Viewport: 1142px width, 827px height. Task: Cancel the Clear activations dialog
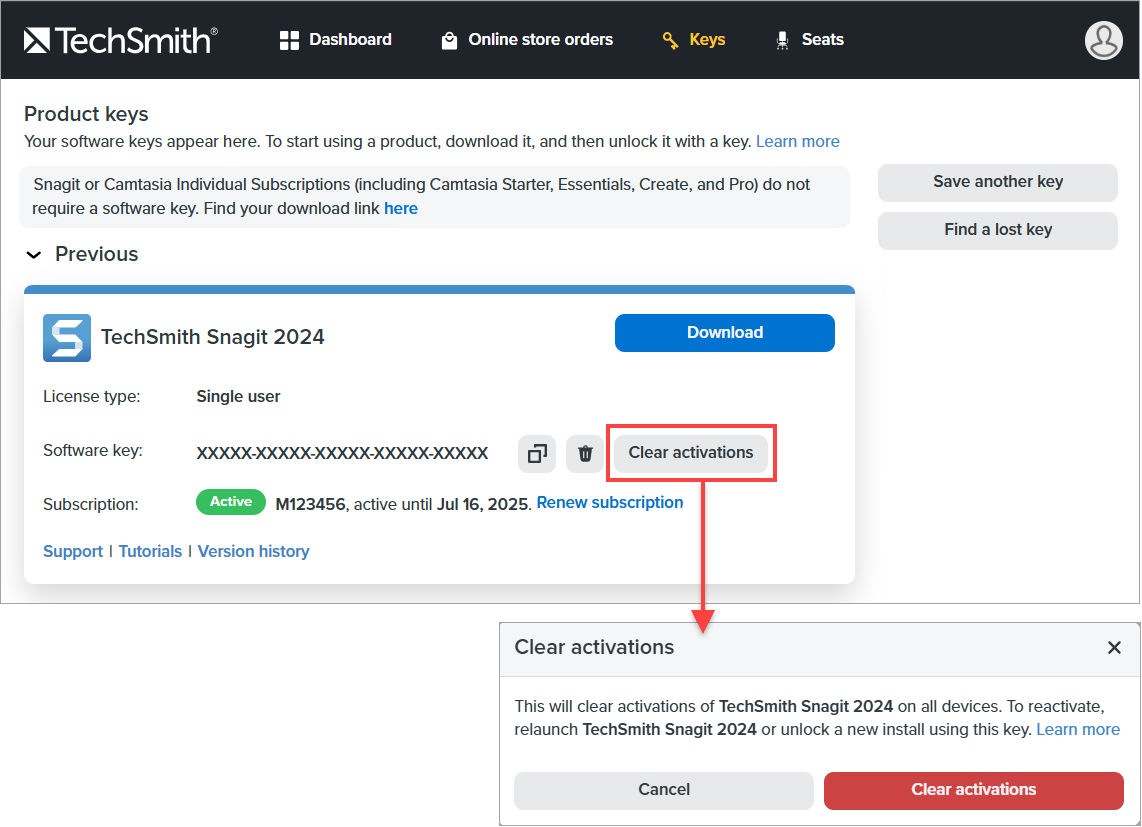[663, 791]
